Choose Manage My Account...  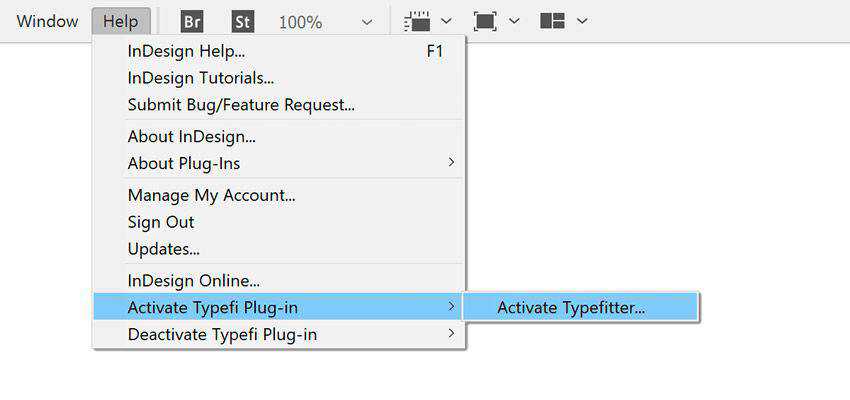click(211, 195)
